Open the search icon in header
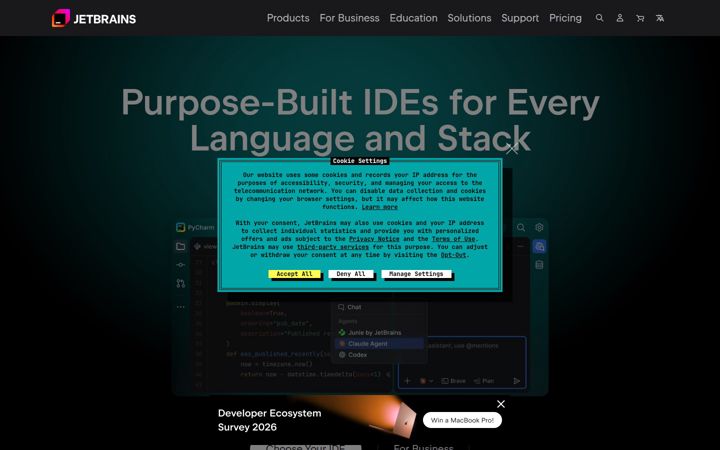This screenshot has width=720, height=450. coord(599,18)
